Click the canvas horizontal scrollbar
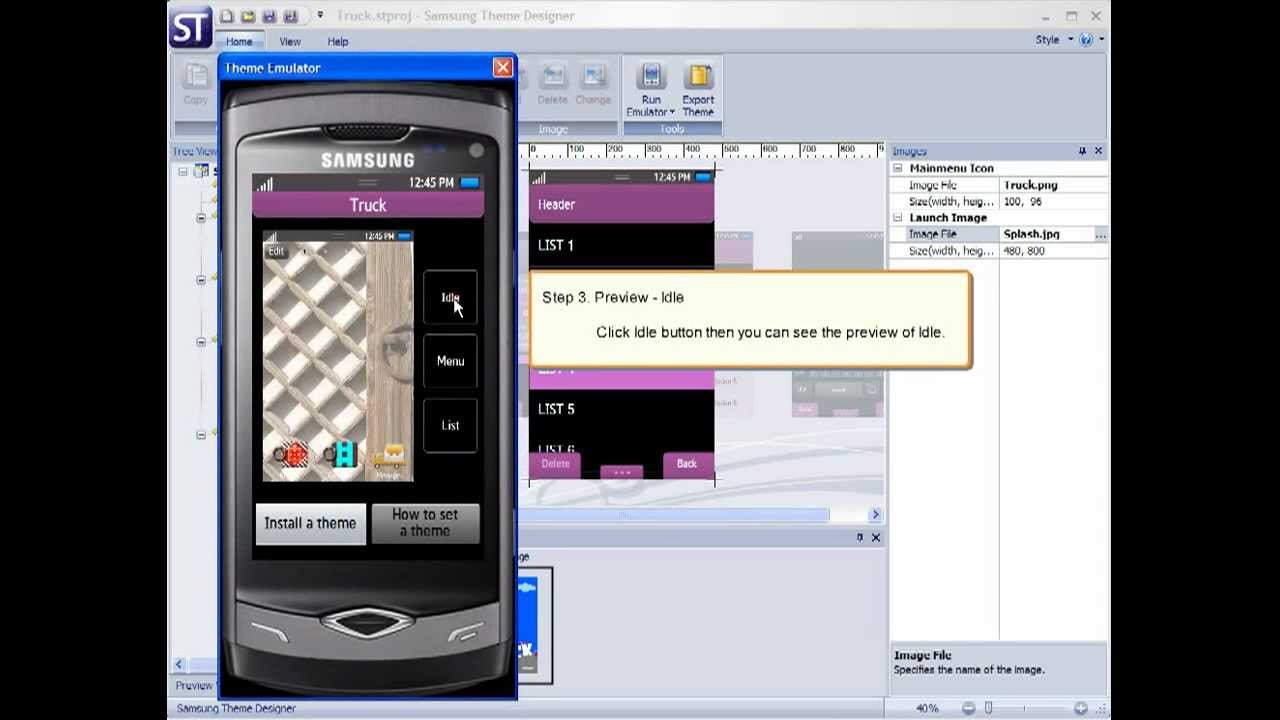1280x720 pixels. point(674,515)
